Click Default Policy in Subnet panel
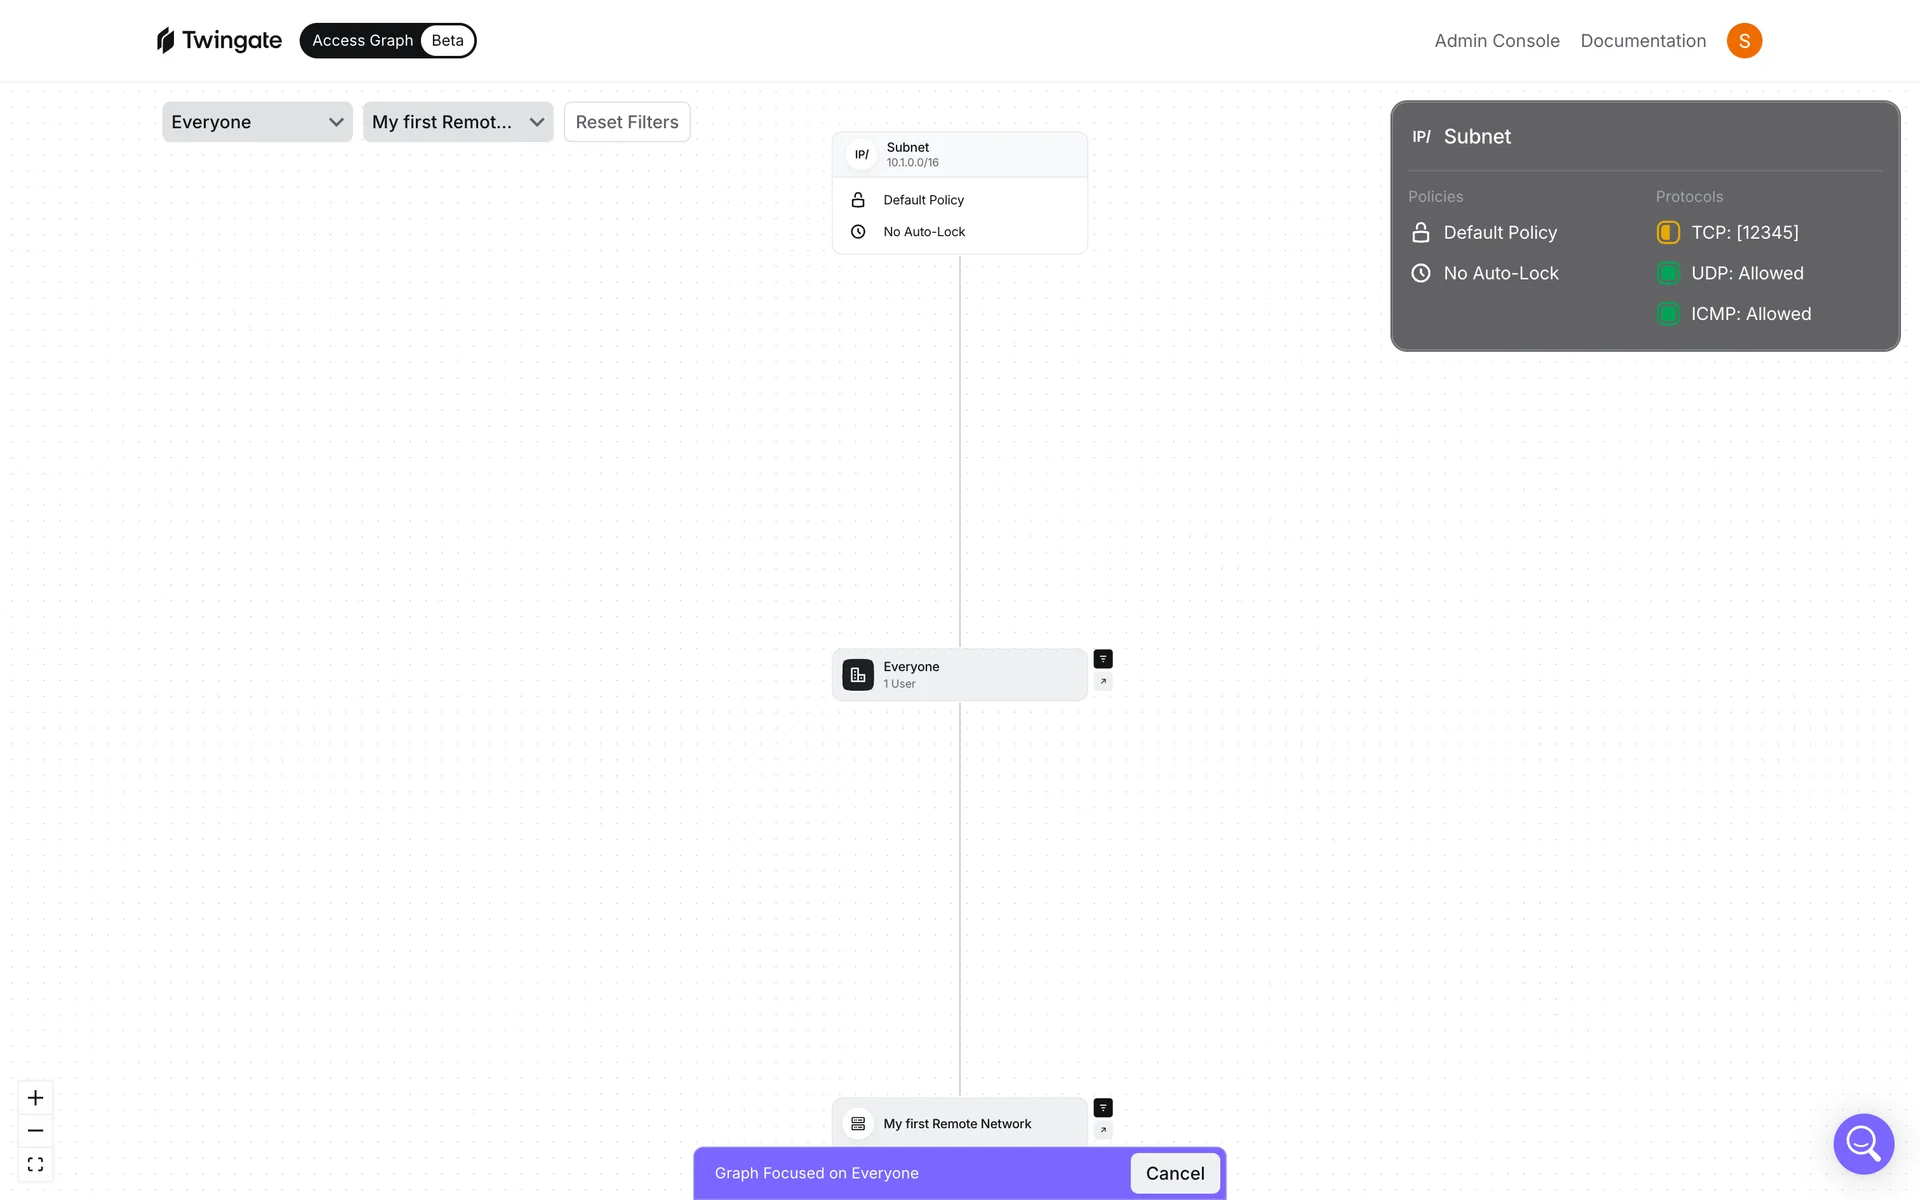The width and height of the screenshot is (1920, 1200). 1500,233
